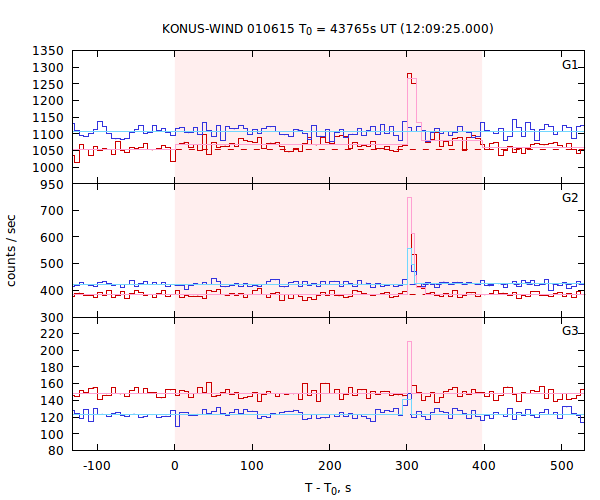This screenshot has height=500, width=600.
Task: Click the '-100' x-axis tick label
Action: coord(97,466)
